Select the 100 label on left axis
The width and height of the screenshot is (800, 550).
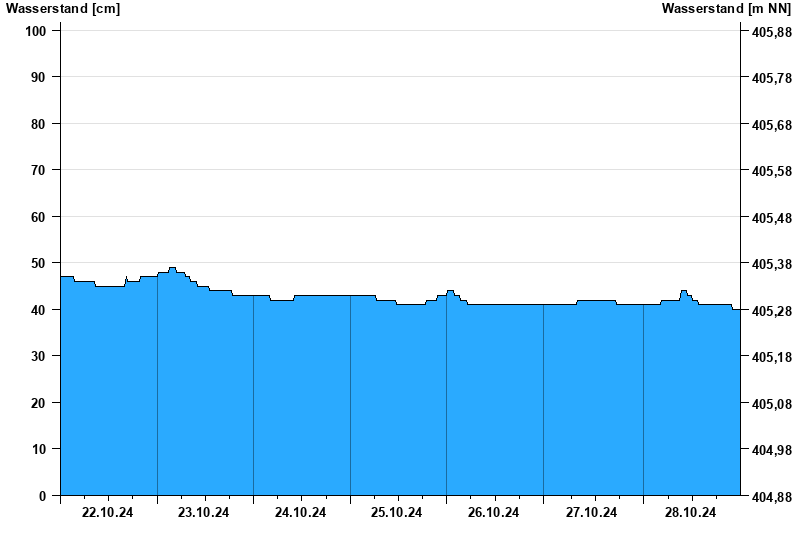click(x=35, y=31)
